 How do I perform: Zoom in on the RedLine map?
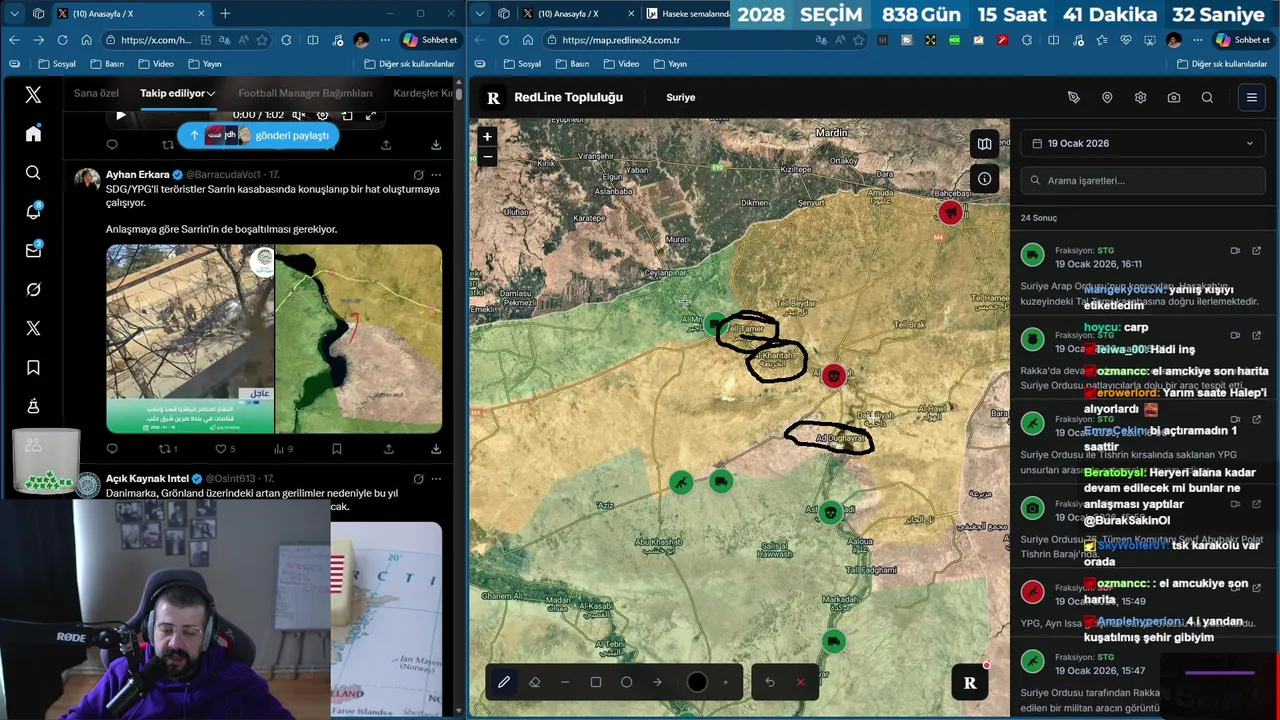click(487, 137)
